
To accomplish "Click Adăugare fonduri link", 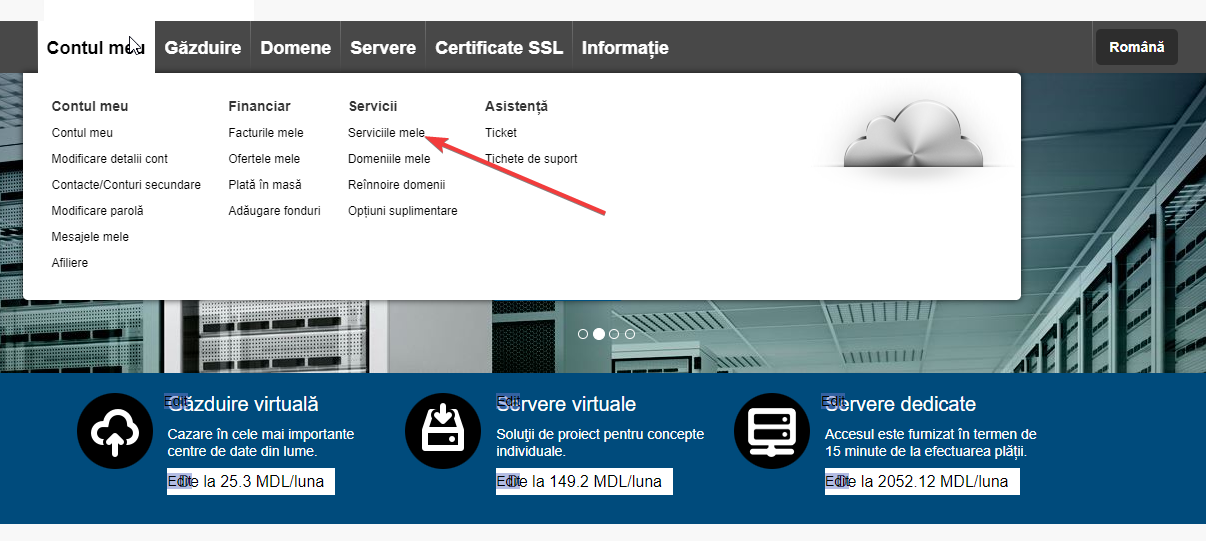I will tap(274, 211).
